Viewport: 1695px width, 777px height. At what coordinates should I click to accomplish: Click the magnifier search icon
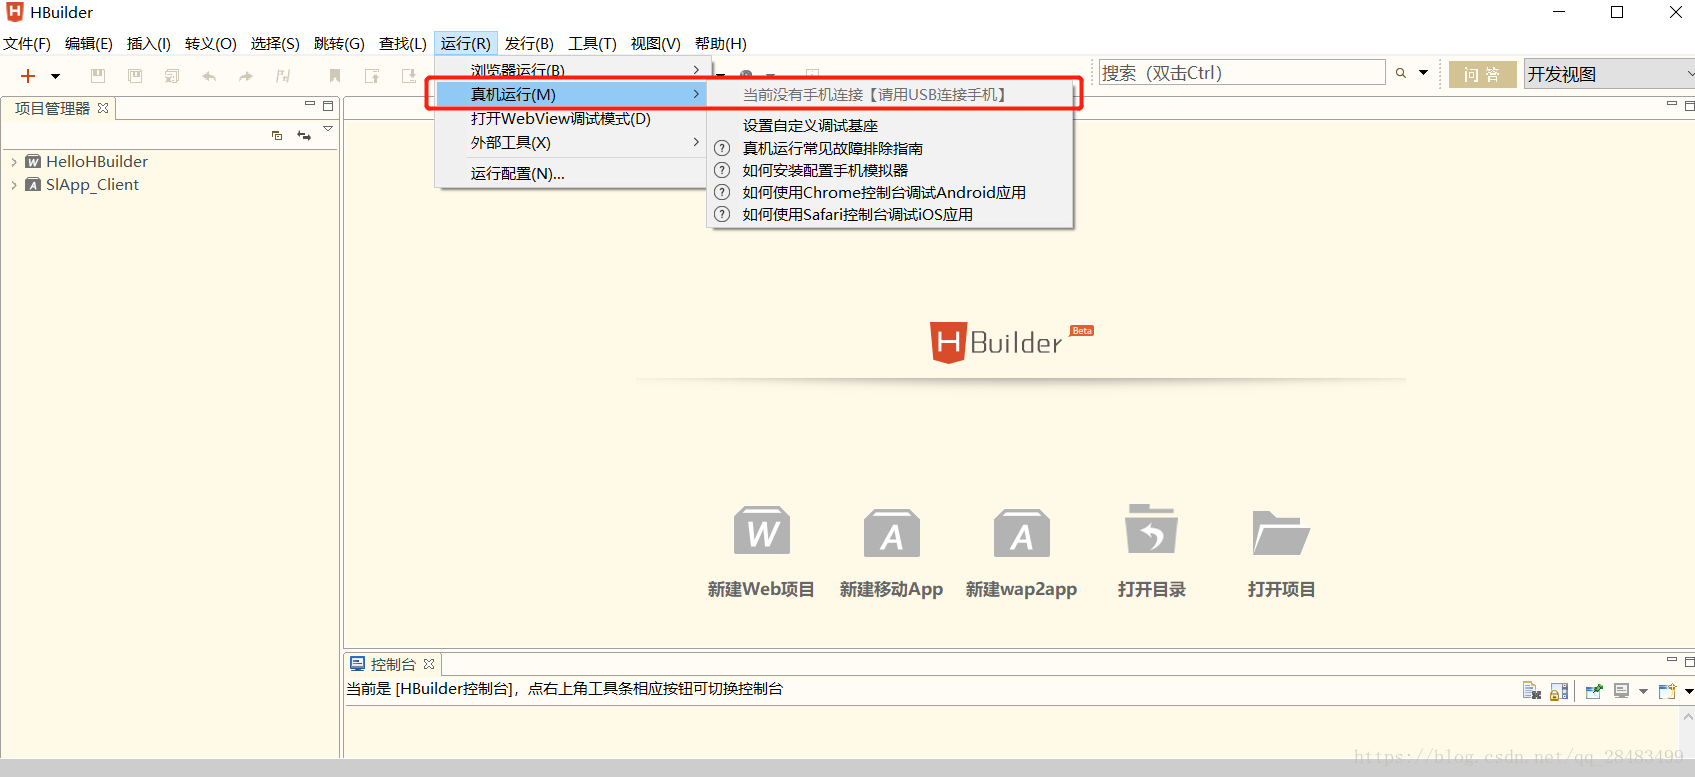pyautogui.click(x=1401, y=73)
